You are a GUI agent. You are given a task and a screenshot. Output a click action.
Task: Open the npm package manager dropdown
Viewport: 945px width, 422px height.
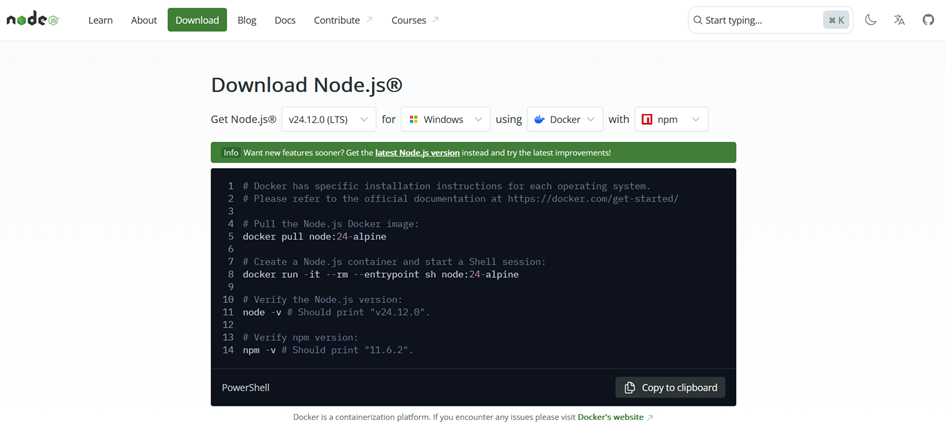click(672, 119)
